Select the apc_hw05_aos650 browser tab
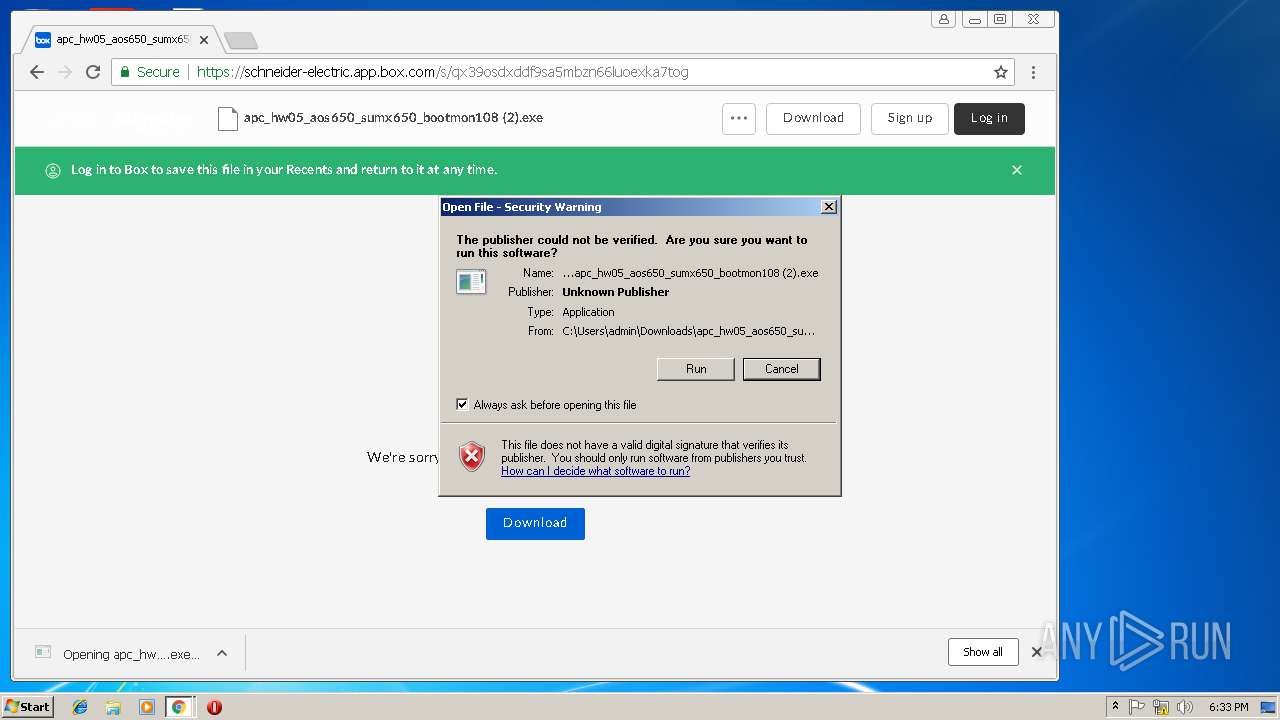The height and width of the screenshot is (720, 1280). click(122, 40)
